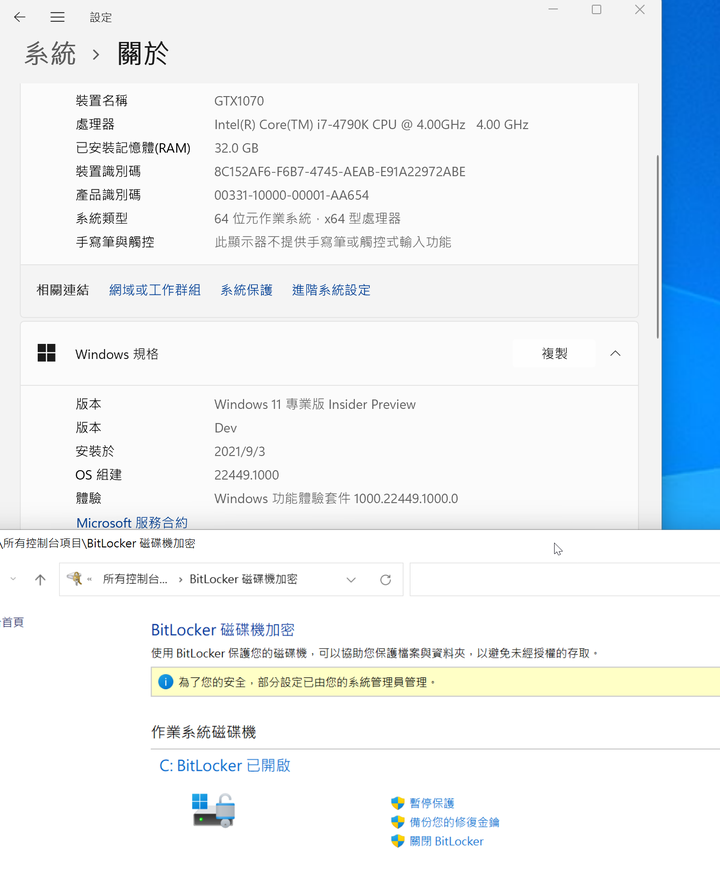Image resolution: width=720 pixels, height=880 pixels.
Task: Click 備份您的修復金鑰 link
Action: (454, 822)
